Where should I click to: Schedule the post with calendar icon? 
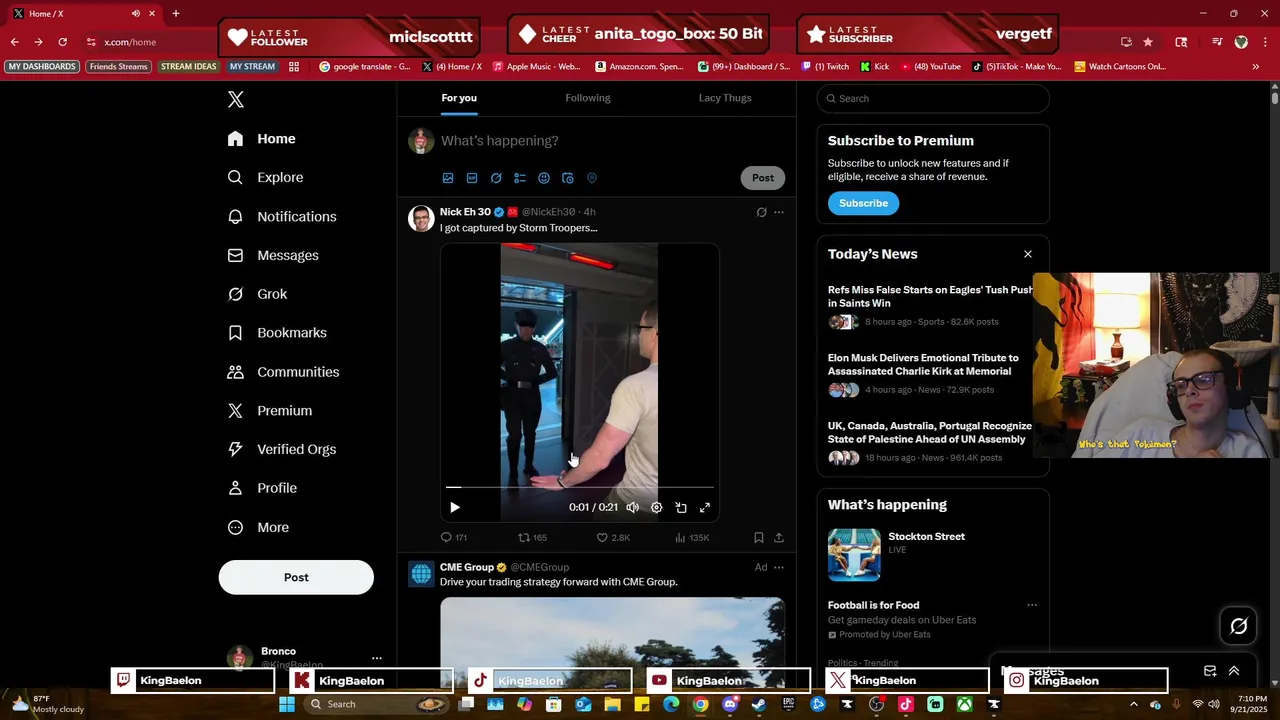coord(568,178)
